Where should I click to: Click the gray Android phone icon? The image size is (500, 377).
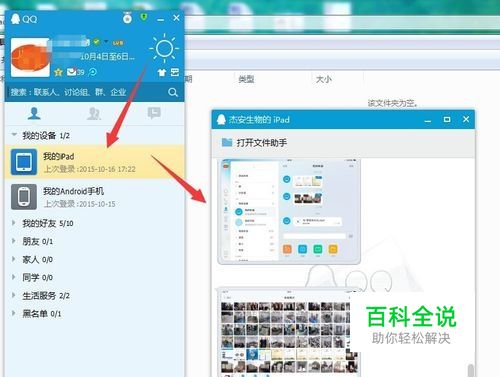point(24,197)
